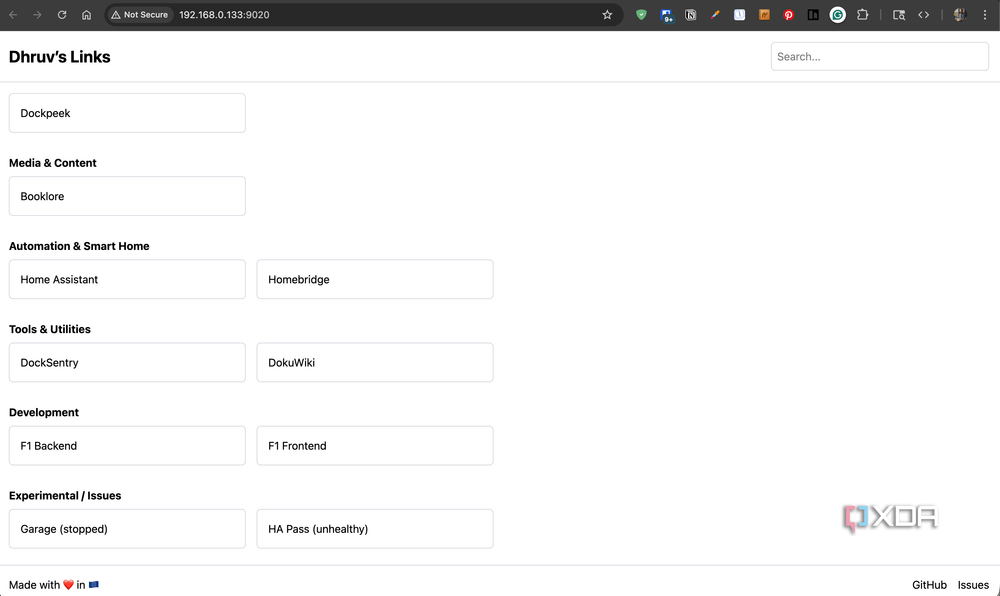
Task: Click the Experimental / Issues heading
Action: (x=65, y=495)
